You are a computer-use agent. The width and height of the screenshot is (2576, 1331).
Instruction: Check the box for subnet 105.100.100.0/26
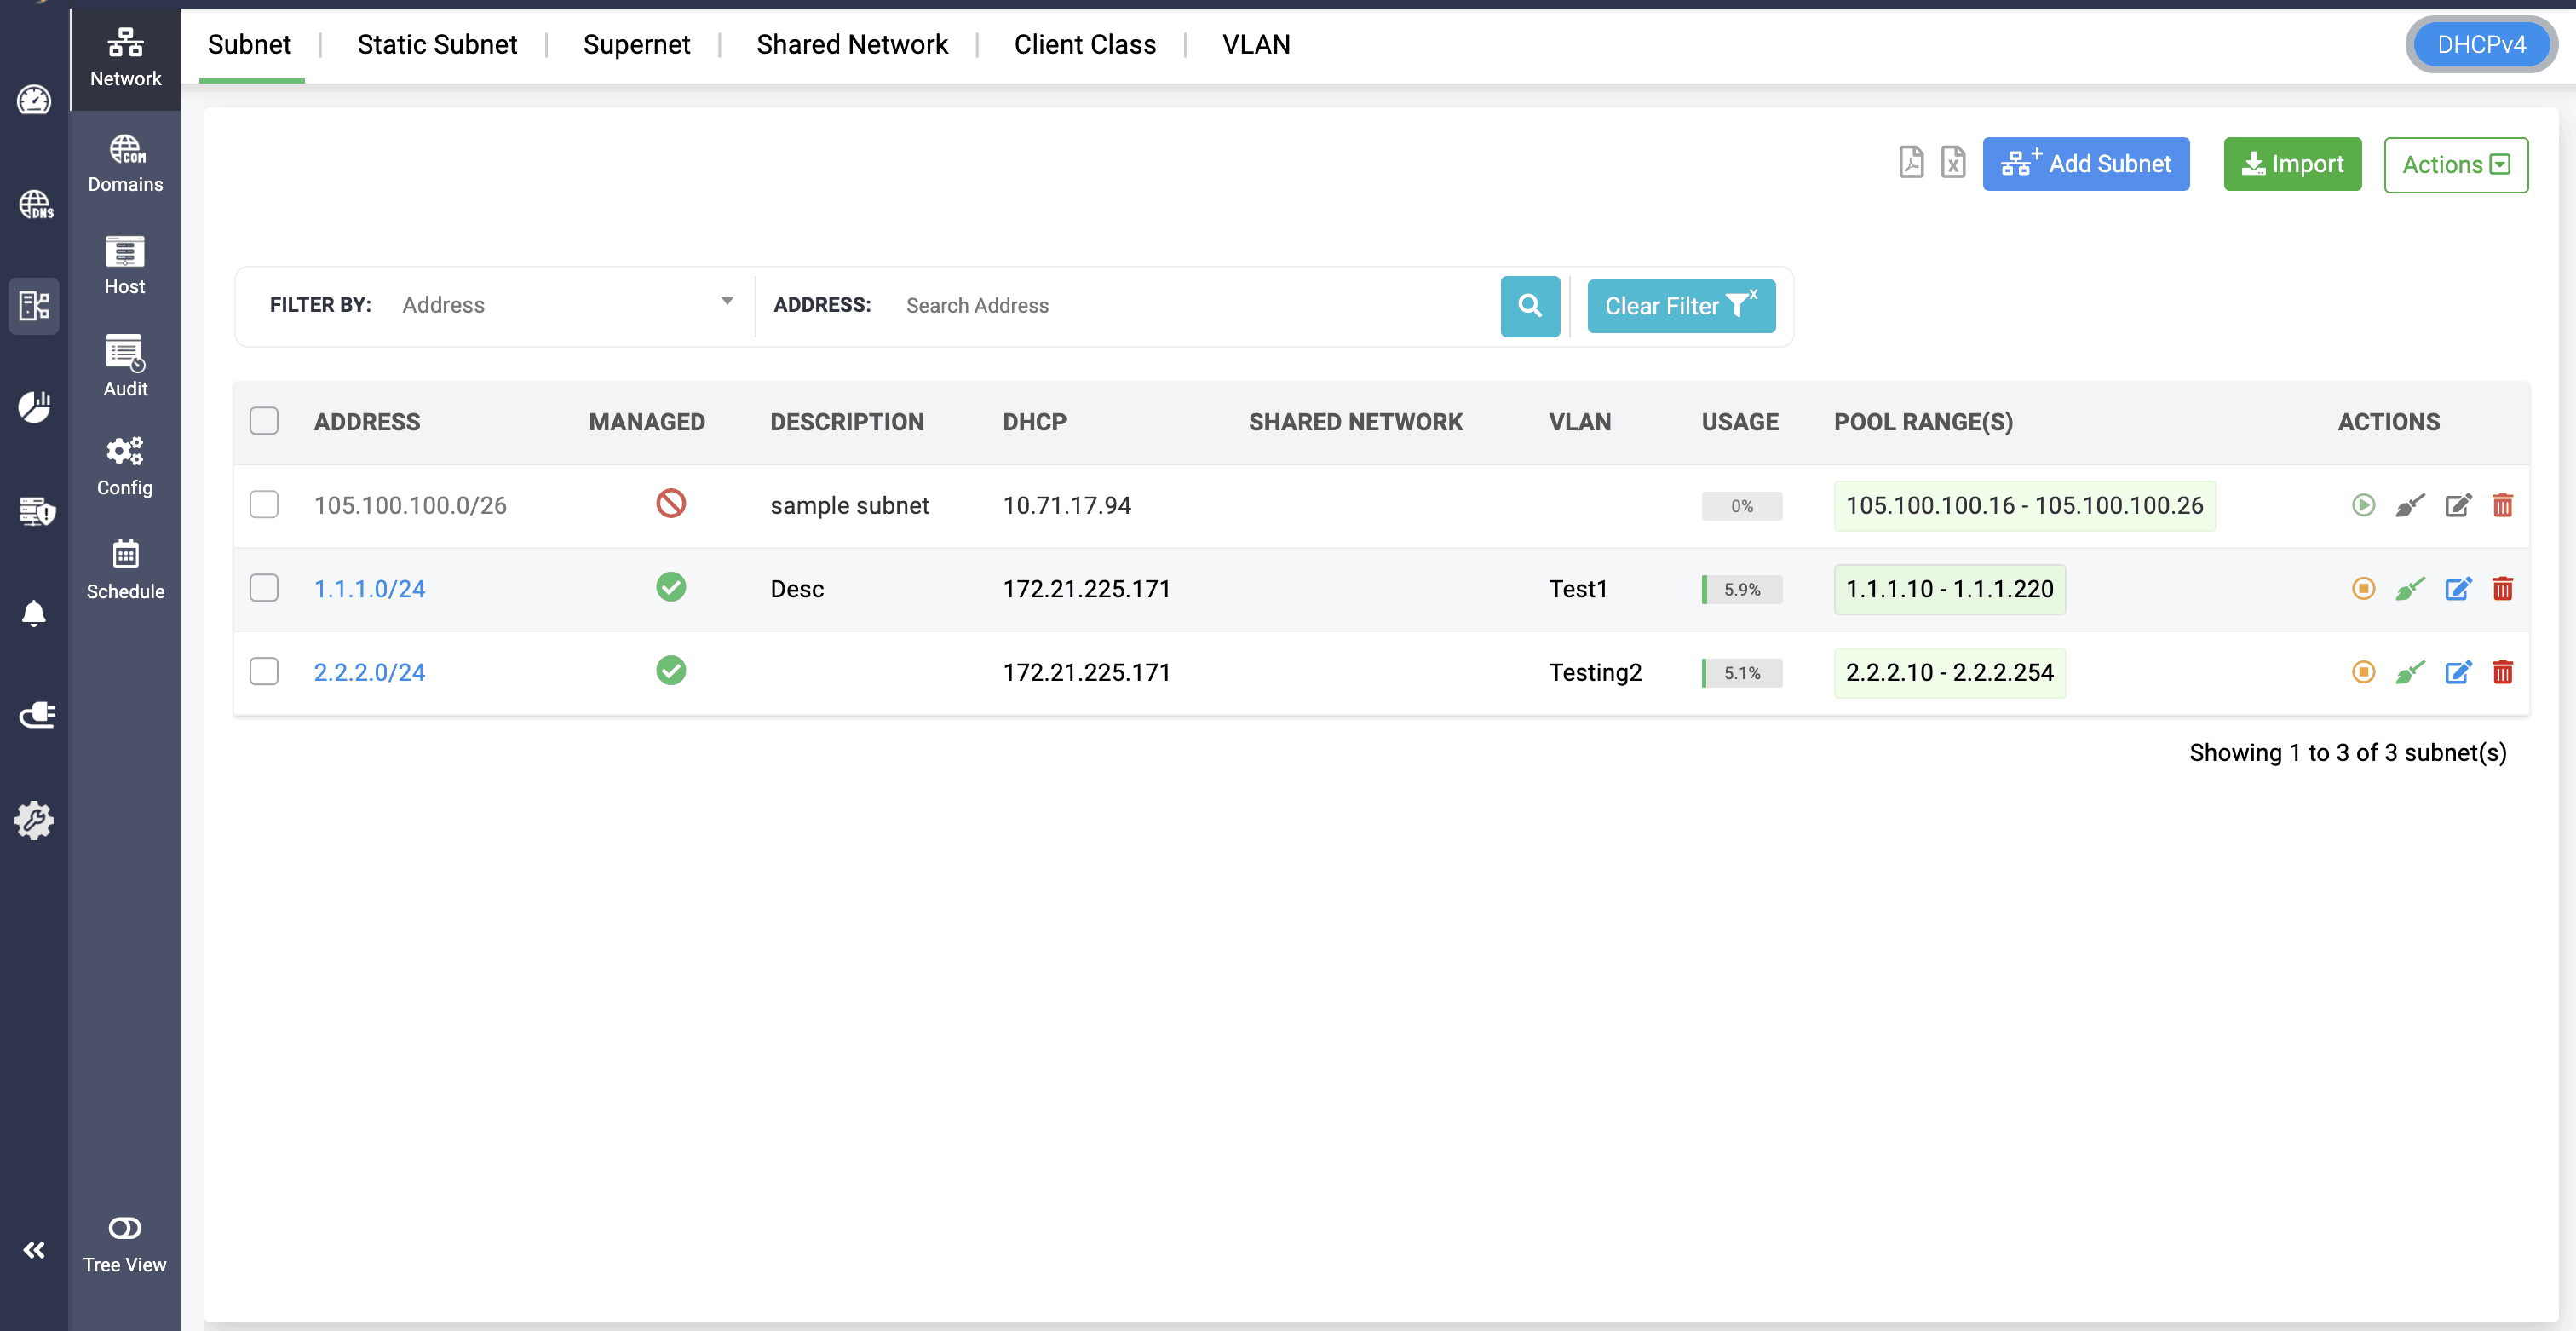tap(264, 504)
